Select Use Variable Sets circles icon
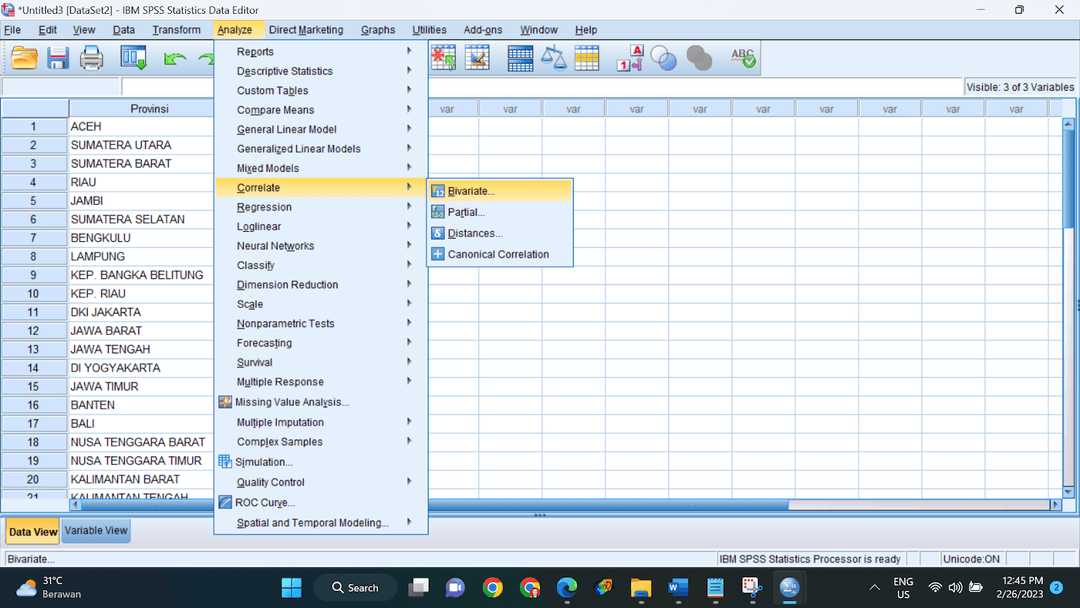Image resolution: width=1080 pixels, height=608 pixels. tap(663, 58)
